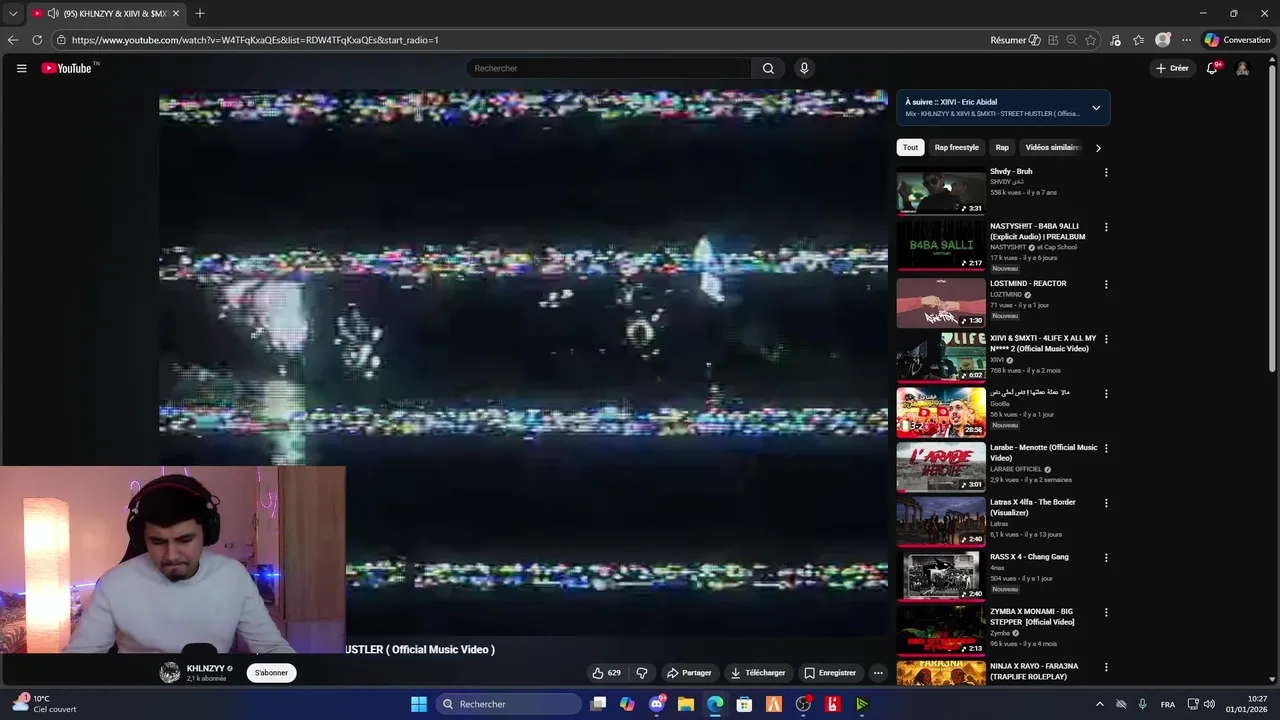Image resolution: width=1280 pixels, height=720 pixels.
Task: Subscribe to KHLNZYY with S'abonner
Action: [x=271, y=673]
